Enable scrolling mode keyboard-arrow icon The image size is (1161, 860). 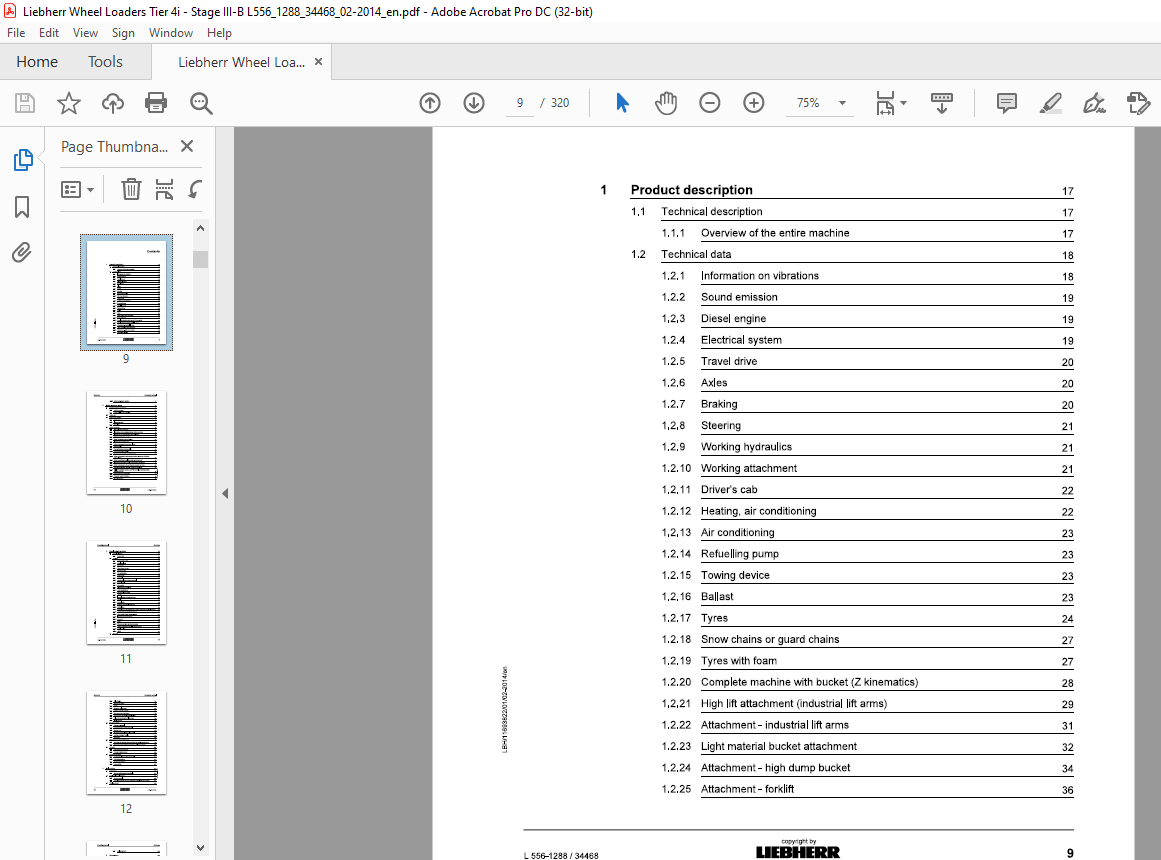coord(942,103)
